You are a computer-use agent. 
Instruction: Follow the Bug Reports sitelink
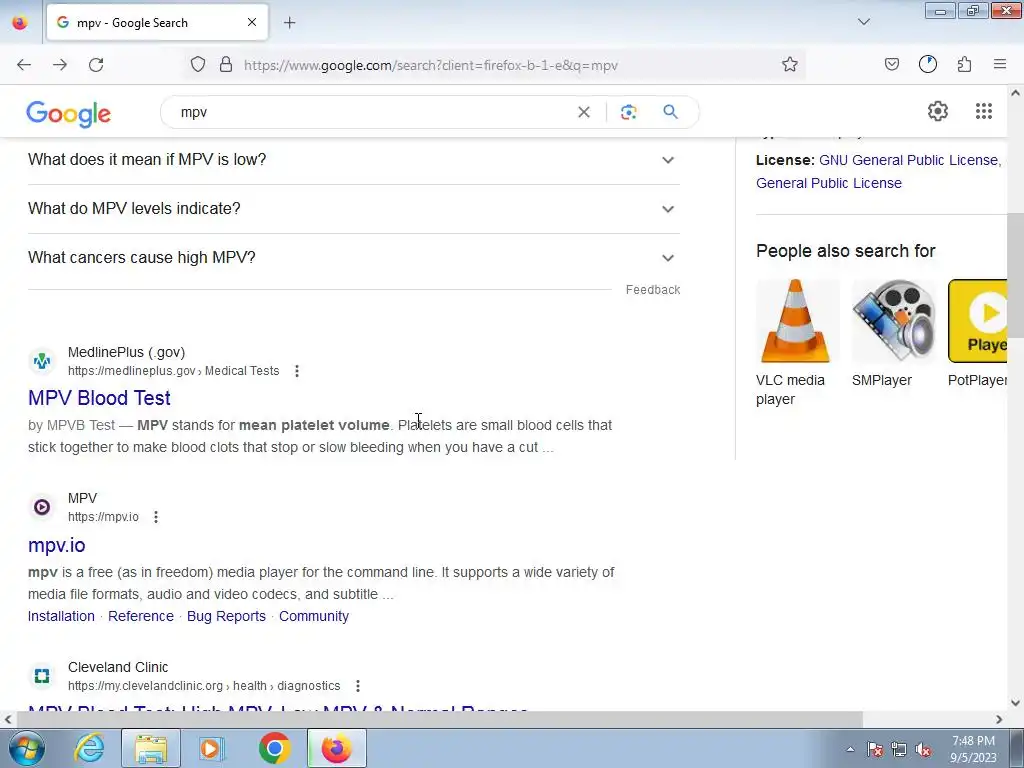pyautogui.click(x=226, y=616)
